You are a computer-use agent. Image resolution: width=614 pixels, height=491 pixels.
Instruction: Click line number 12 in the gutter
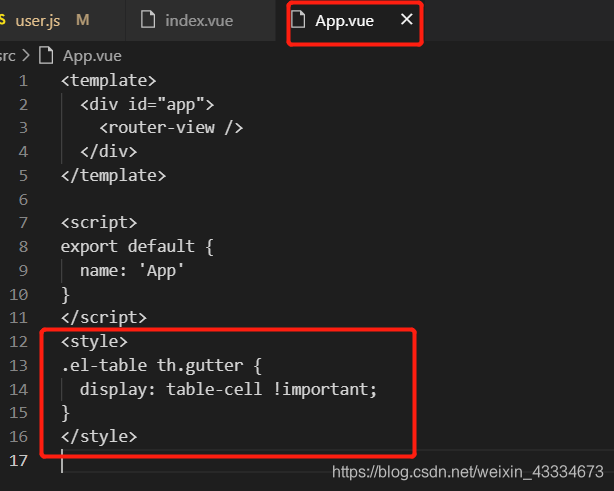click(18, 342)
